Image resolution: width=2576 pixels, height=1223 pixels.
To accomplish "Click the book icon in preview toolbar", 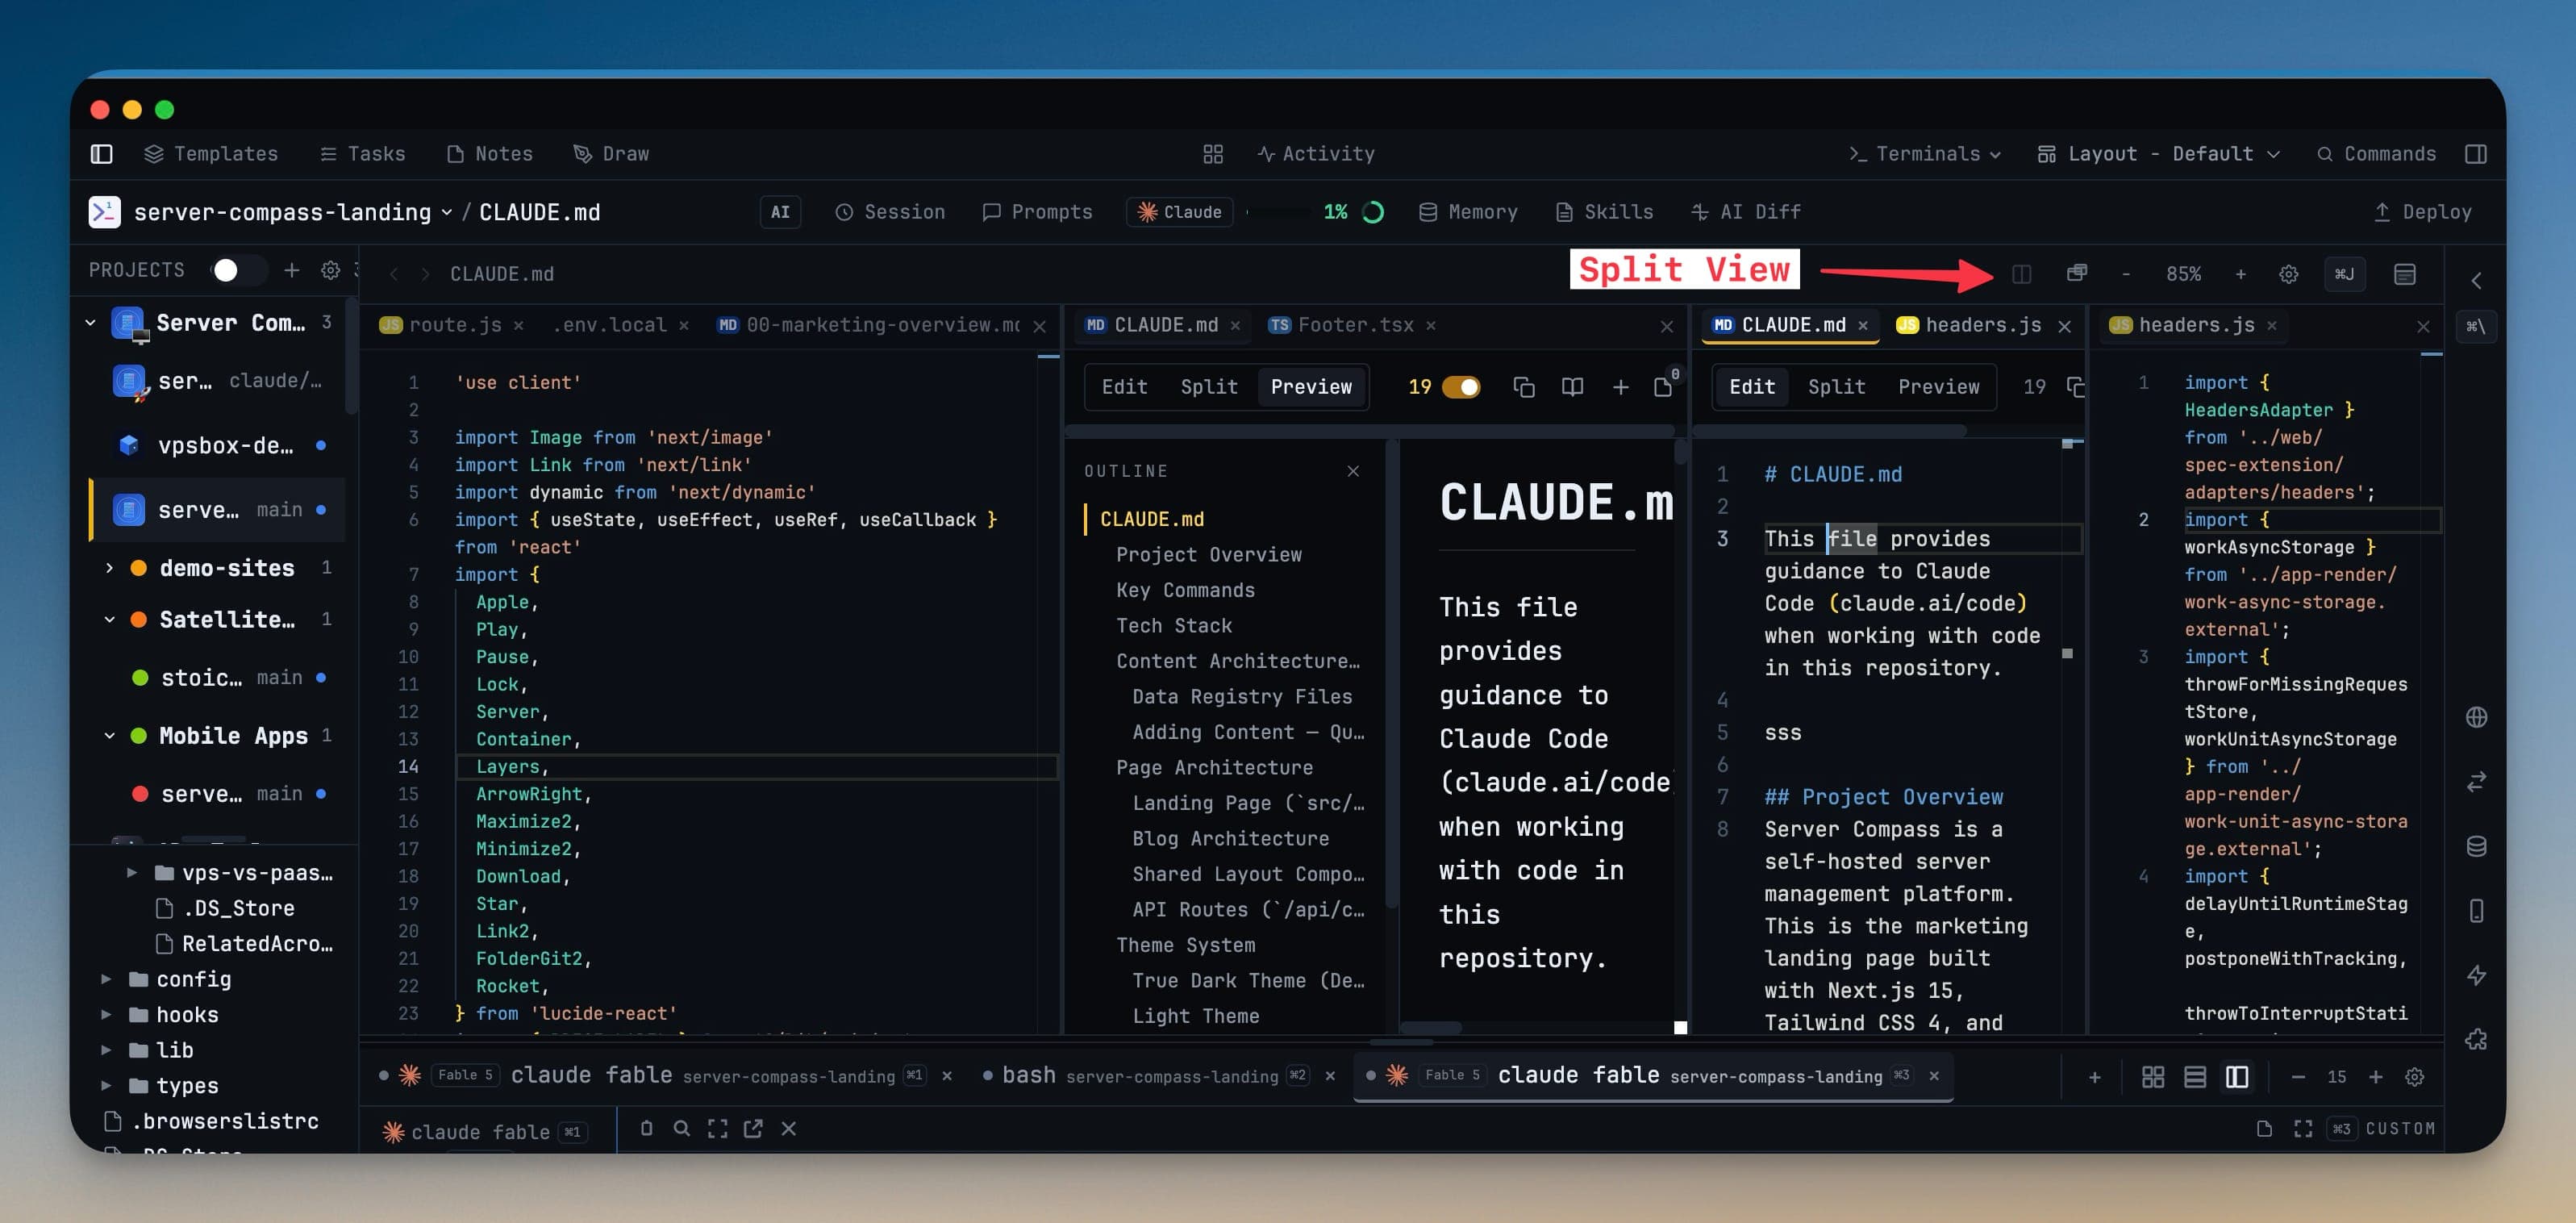I will [1572, 387].
